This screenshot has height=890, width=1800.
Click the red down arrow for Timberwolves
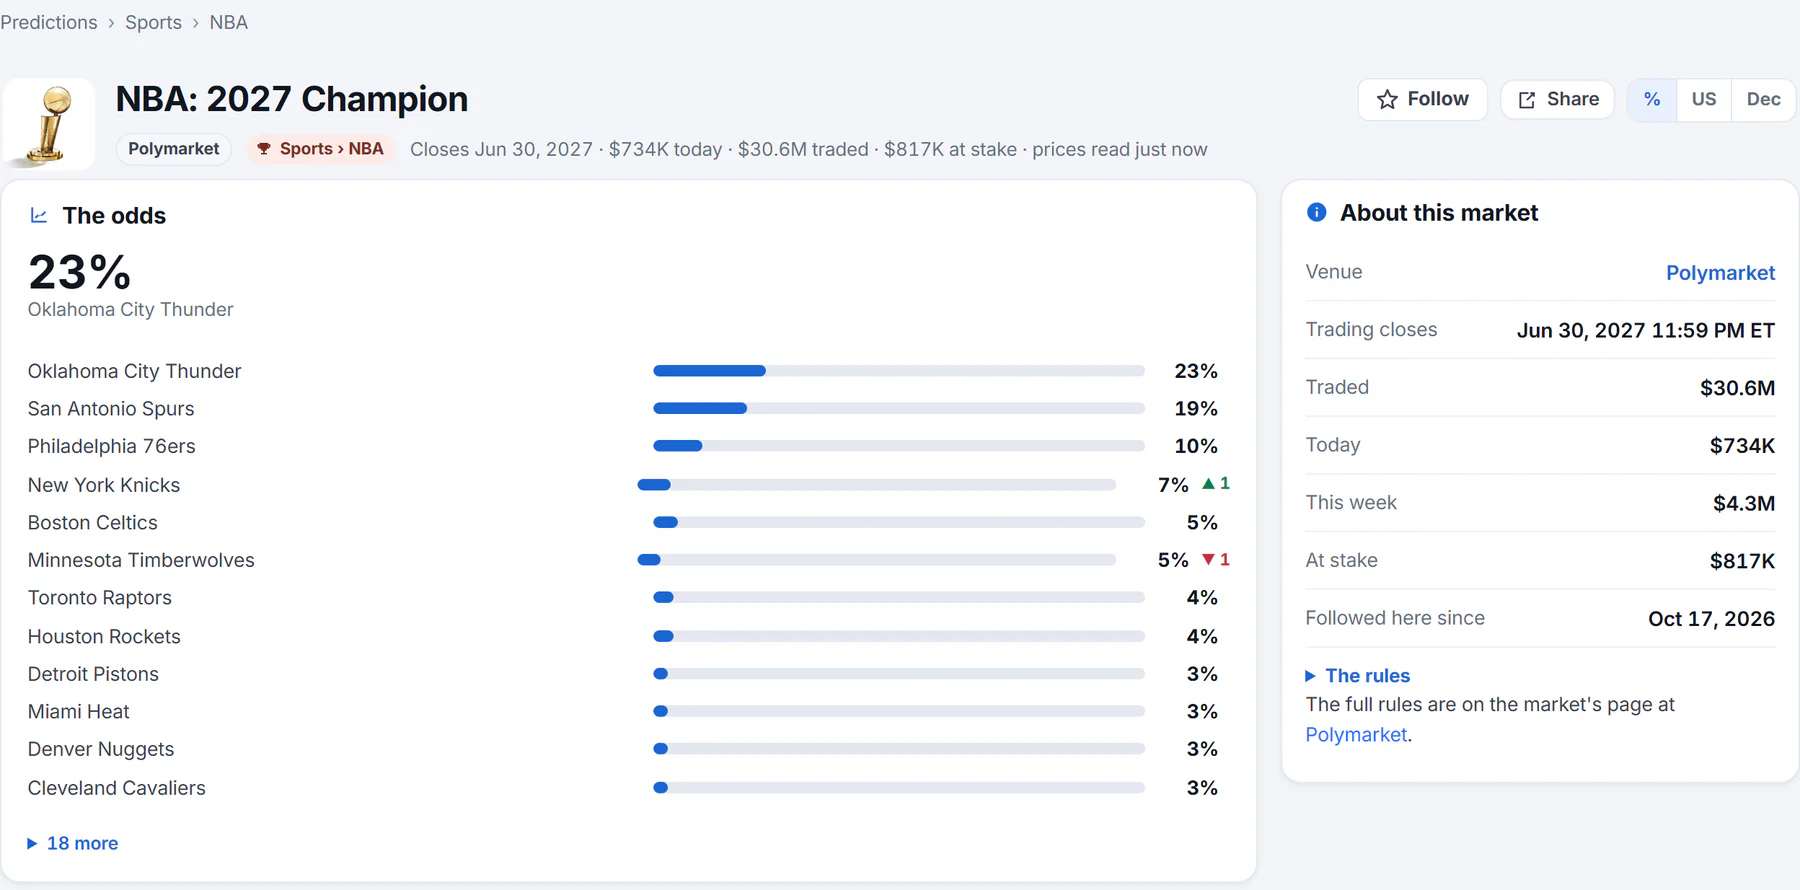[x=1208, y=560]
